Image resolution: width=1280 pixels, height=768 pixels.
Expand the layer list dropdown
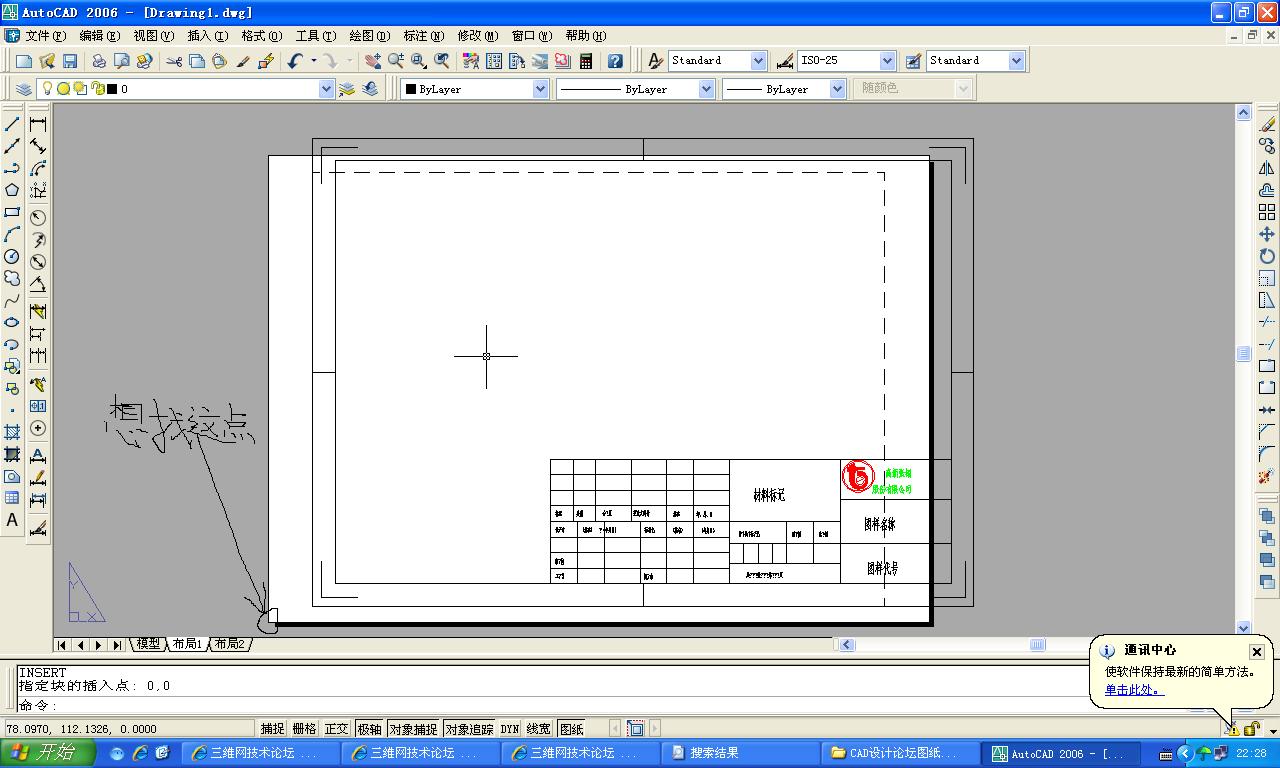pyautogui.click(x=326, y=89)
